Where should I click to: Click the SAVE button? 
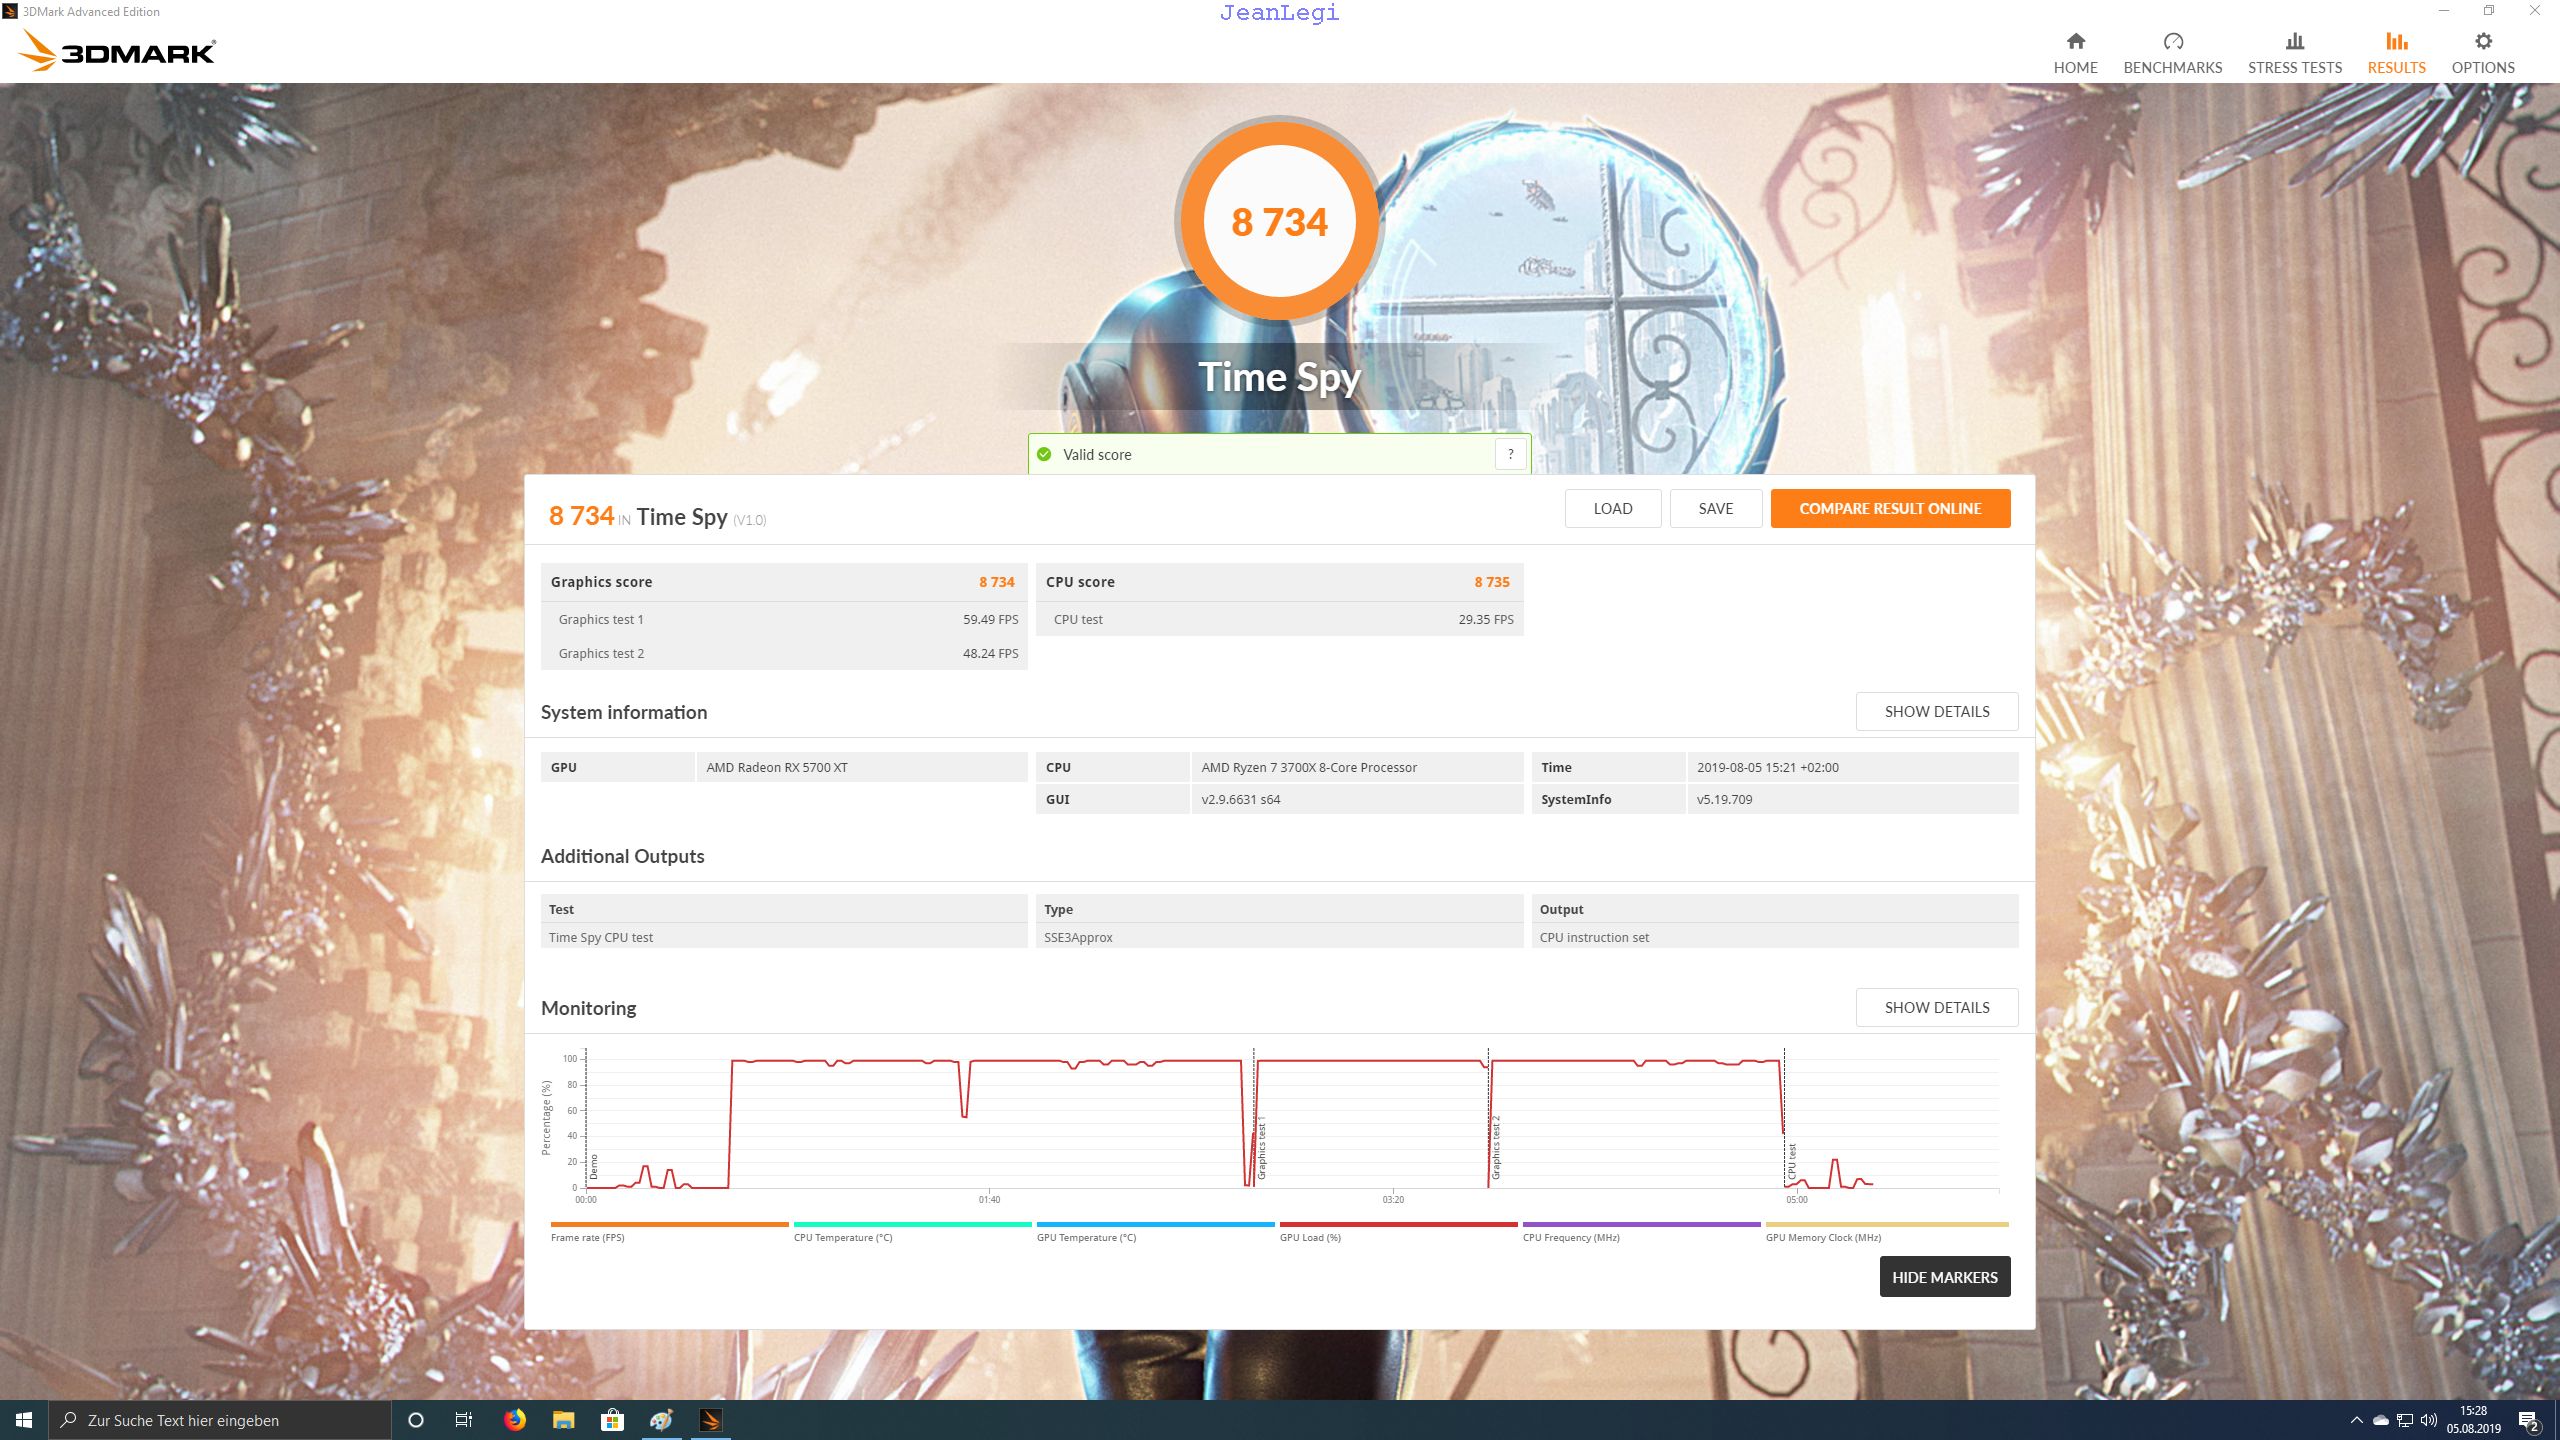tap(1714, 508)
